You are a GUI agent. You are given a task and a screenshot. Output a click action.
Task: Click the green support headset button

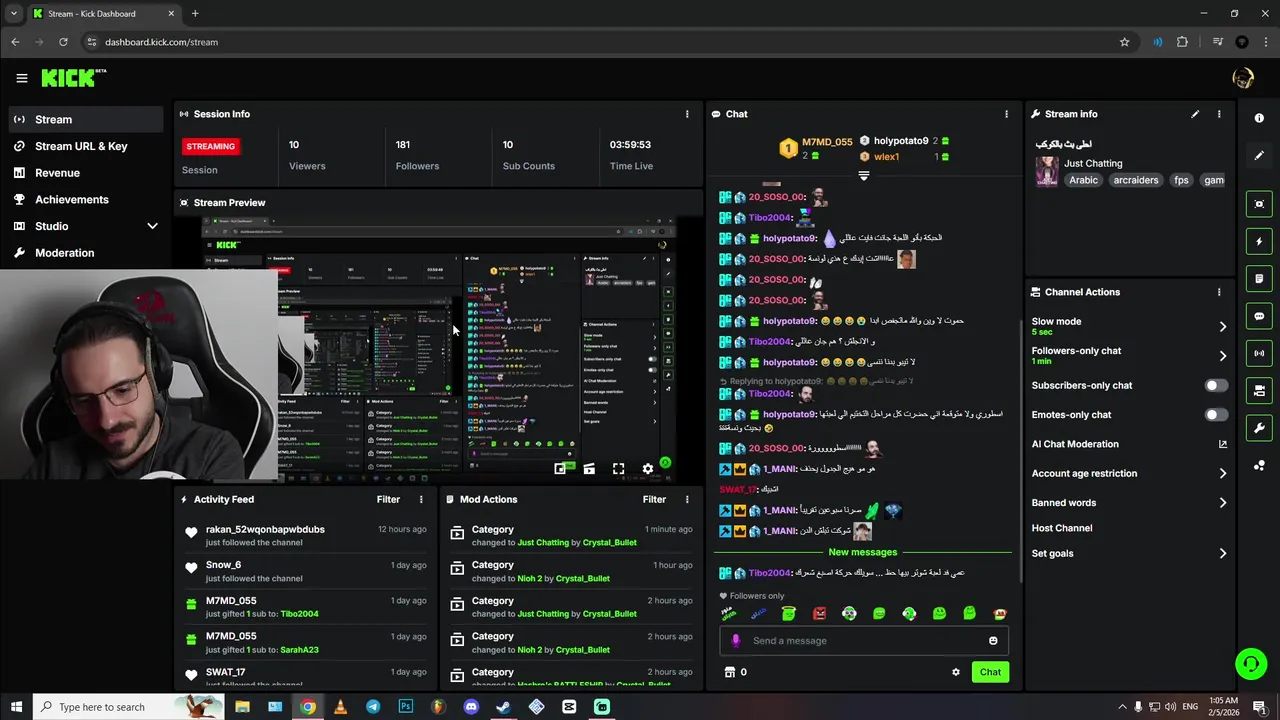[1250, 664]
